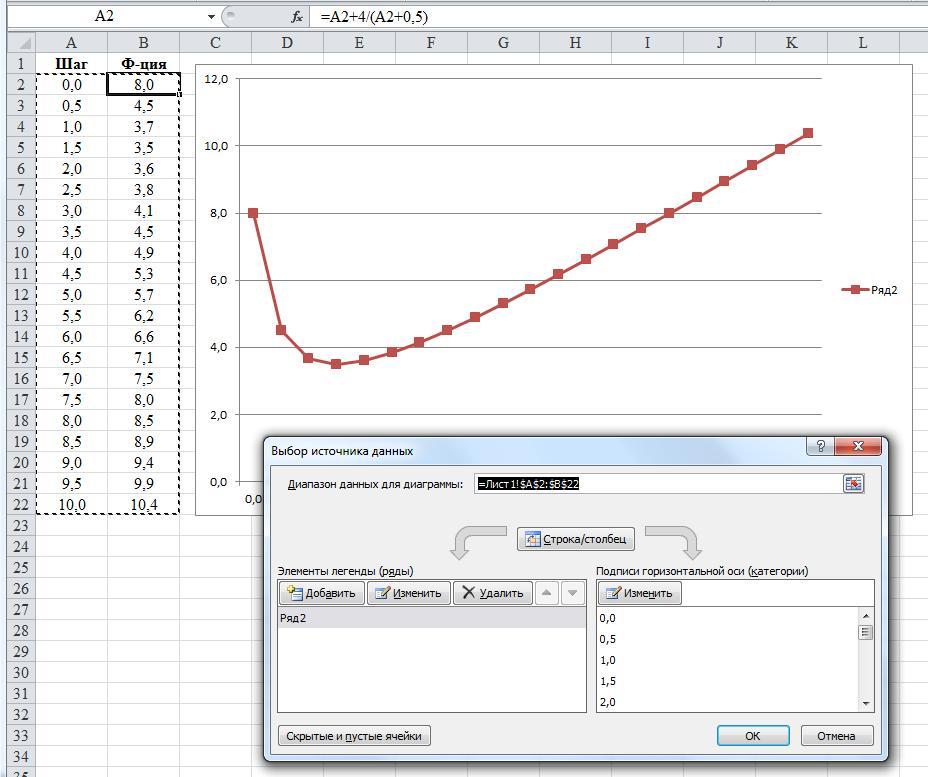
Task: Click cell B22 with value 10,4
Action: tap(143, 505)
